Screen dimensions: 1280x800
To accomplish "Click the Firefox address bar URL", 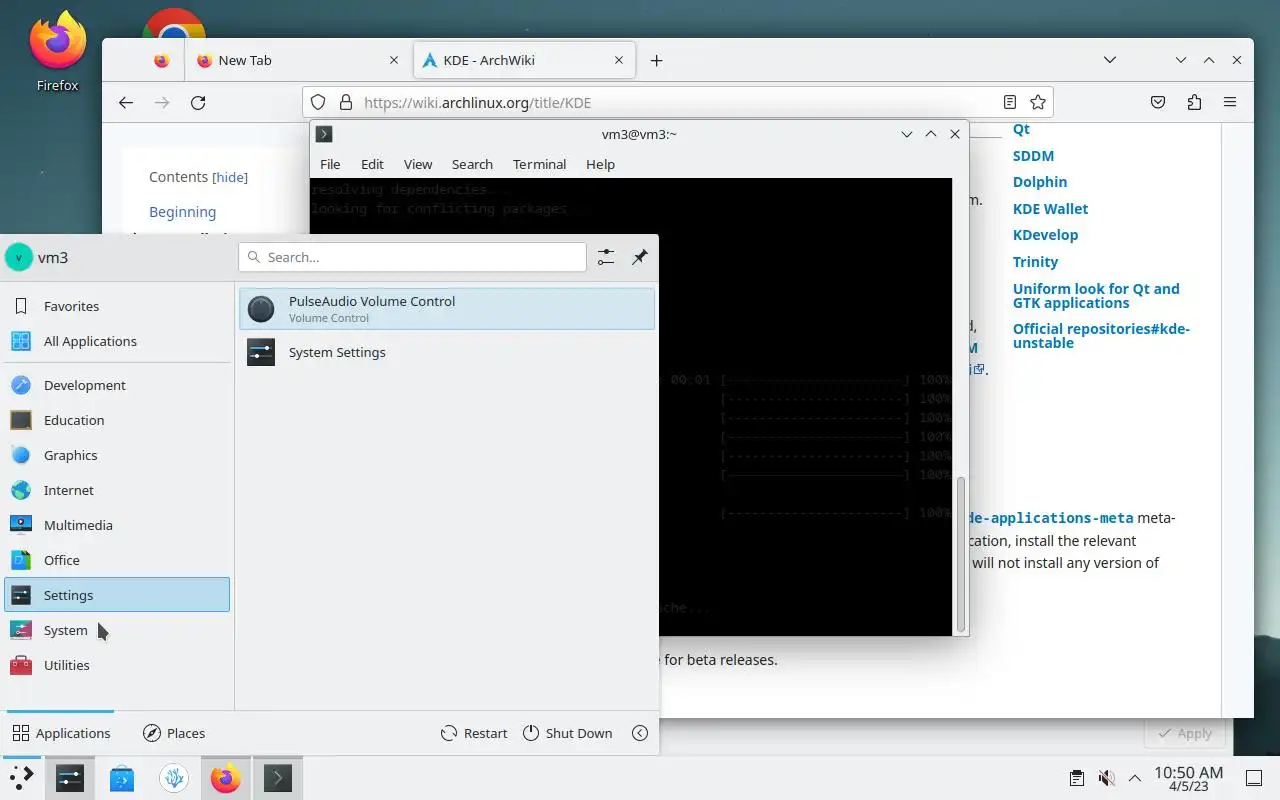I will pyautogui.click(x=478, y=102).
